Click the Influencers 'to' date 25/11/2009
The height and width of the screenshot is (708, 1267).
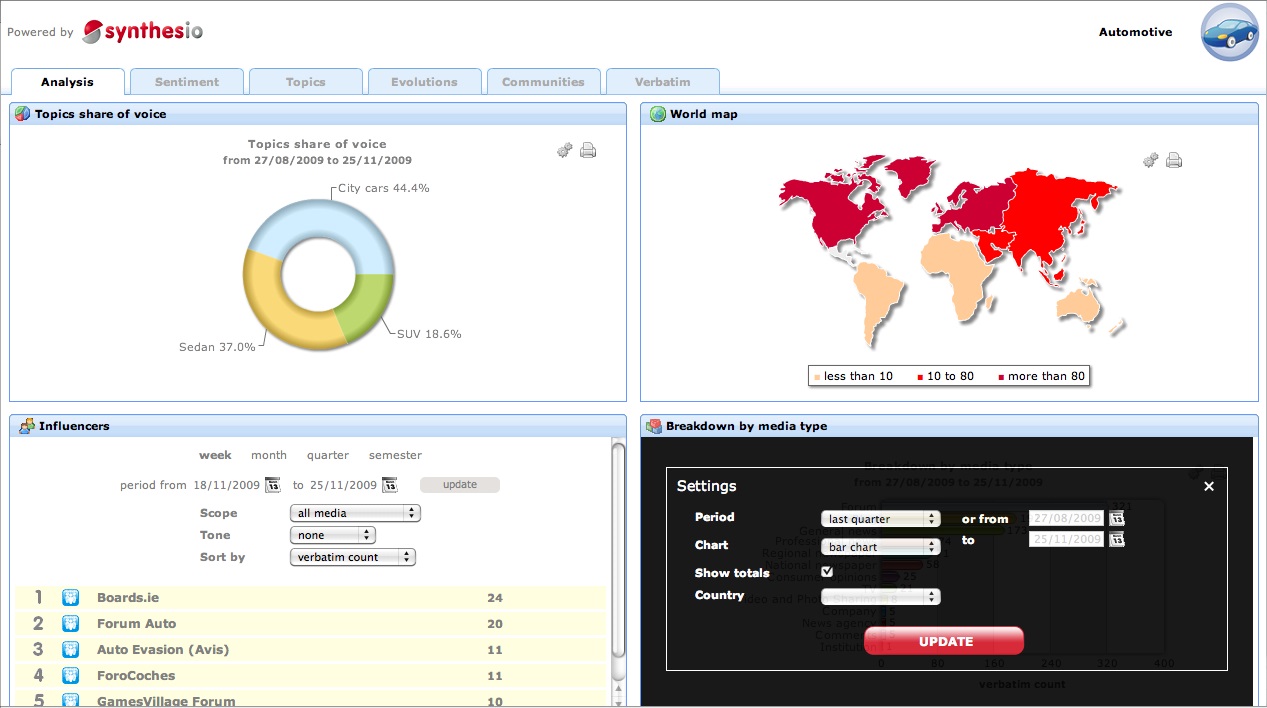(343, 485)
